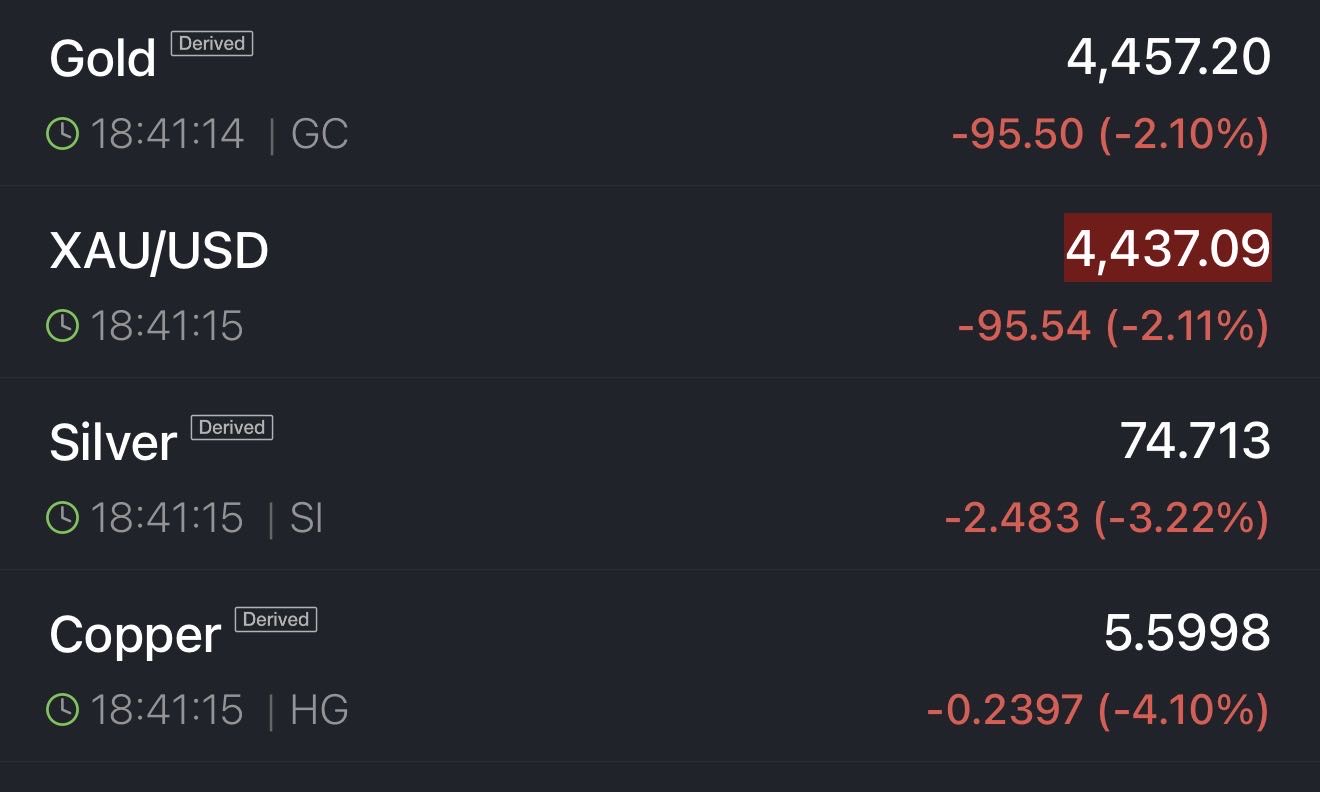This screenshot has width=1320, height=792.
Task: Click the HG ticker symbol
Action: pos(319,710)
